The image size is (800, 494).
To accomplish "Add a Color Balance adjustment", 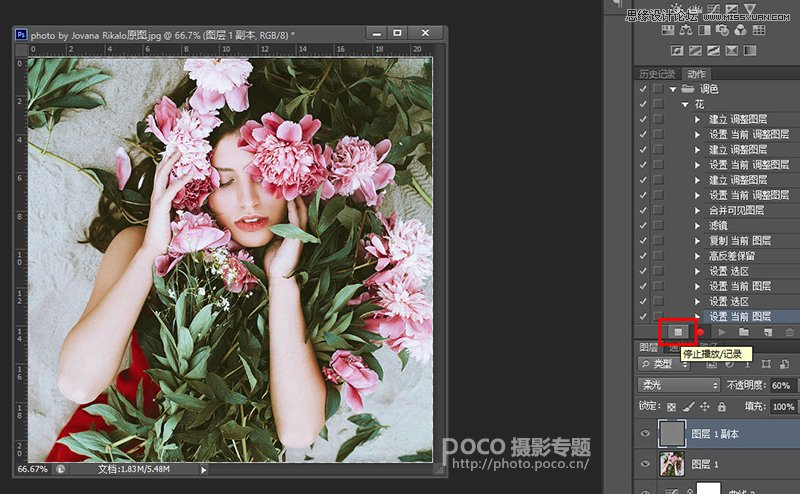I will 686,30.
